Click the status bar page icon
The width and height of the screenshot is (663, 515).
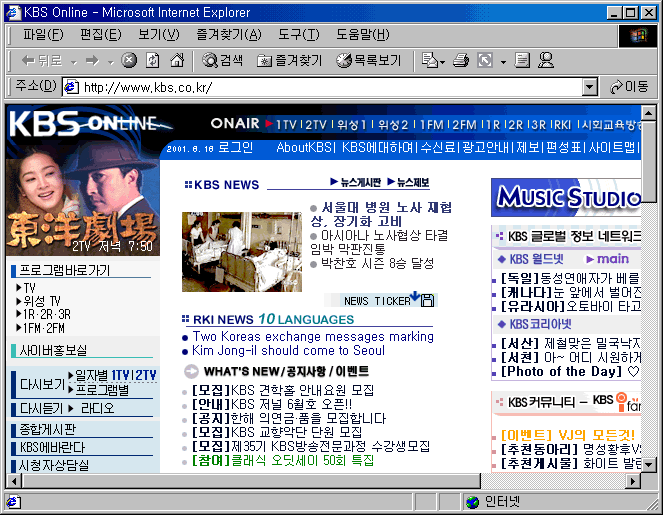(13, 502)
